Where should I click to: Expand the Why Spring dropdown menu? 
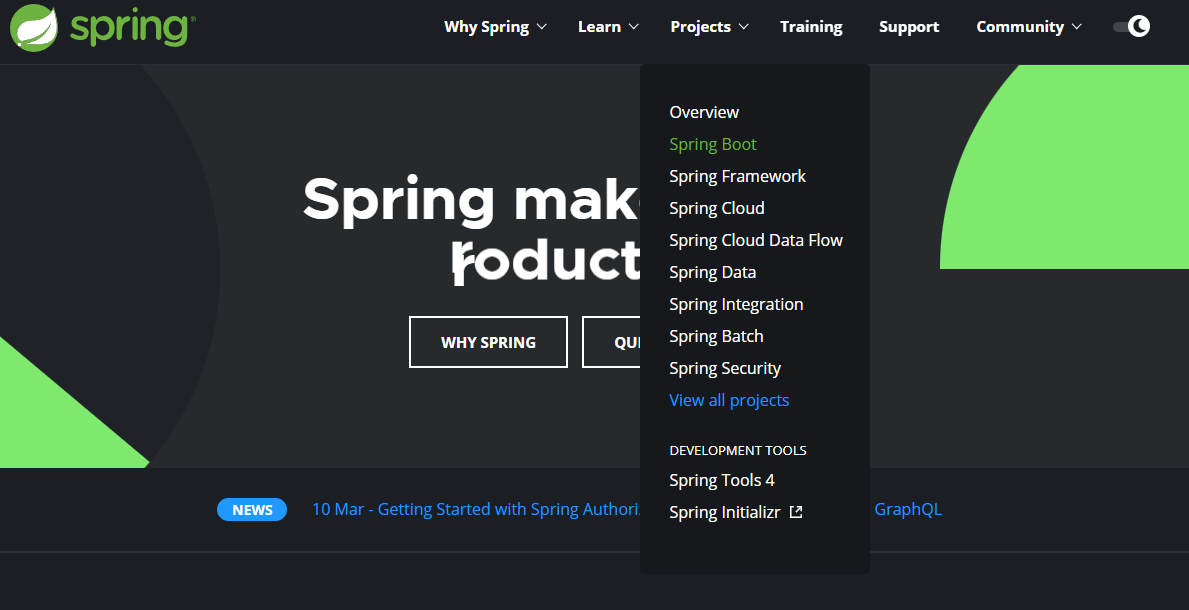[495, 27]
